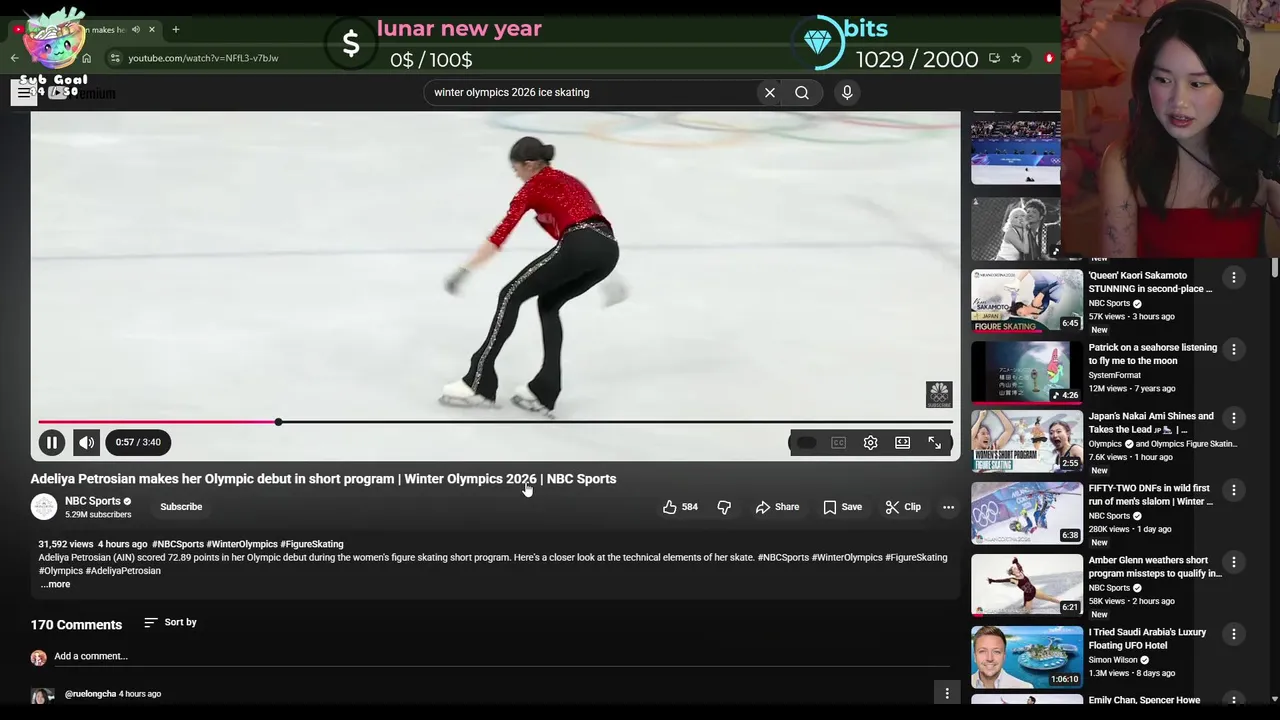Click the YouTube URL address bar
This screenshot has width=1280, height=720.
pyautogui.click(x=203, y=58)
